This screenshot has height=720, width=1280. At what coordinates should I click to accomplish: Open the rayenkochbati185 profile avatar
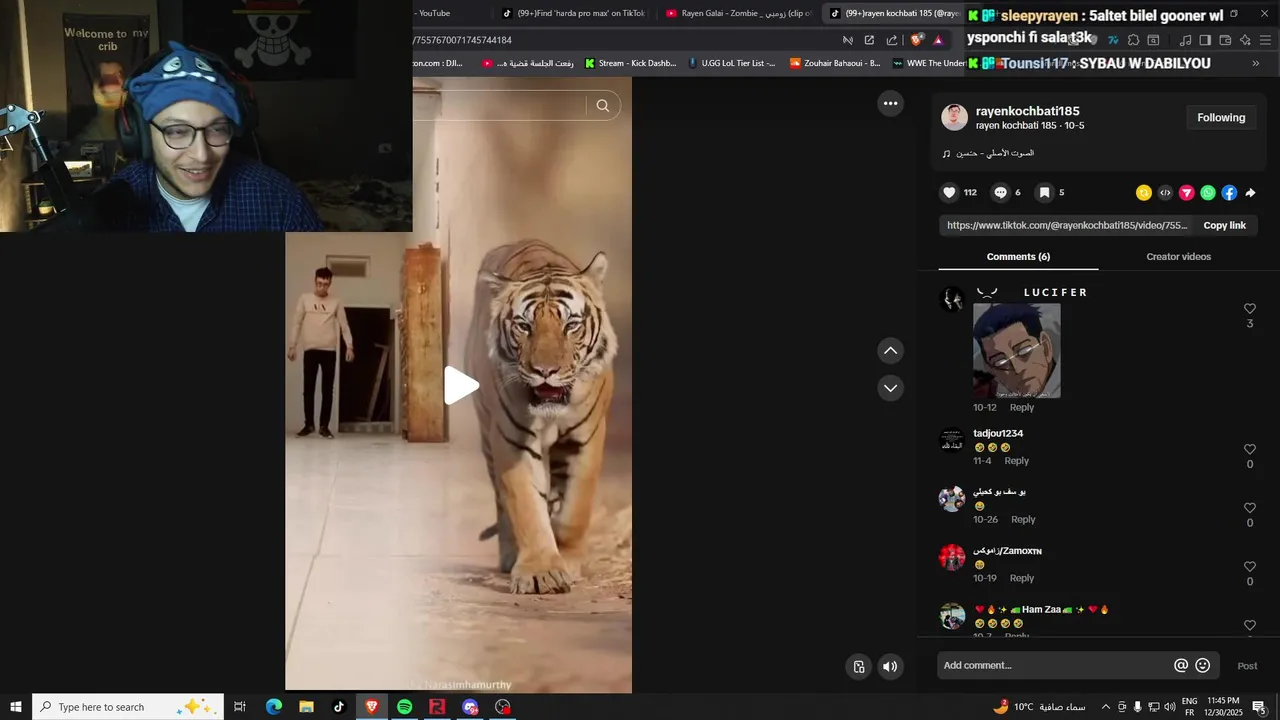954,117
